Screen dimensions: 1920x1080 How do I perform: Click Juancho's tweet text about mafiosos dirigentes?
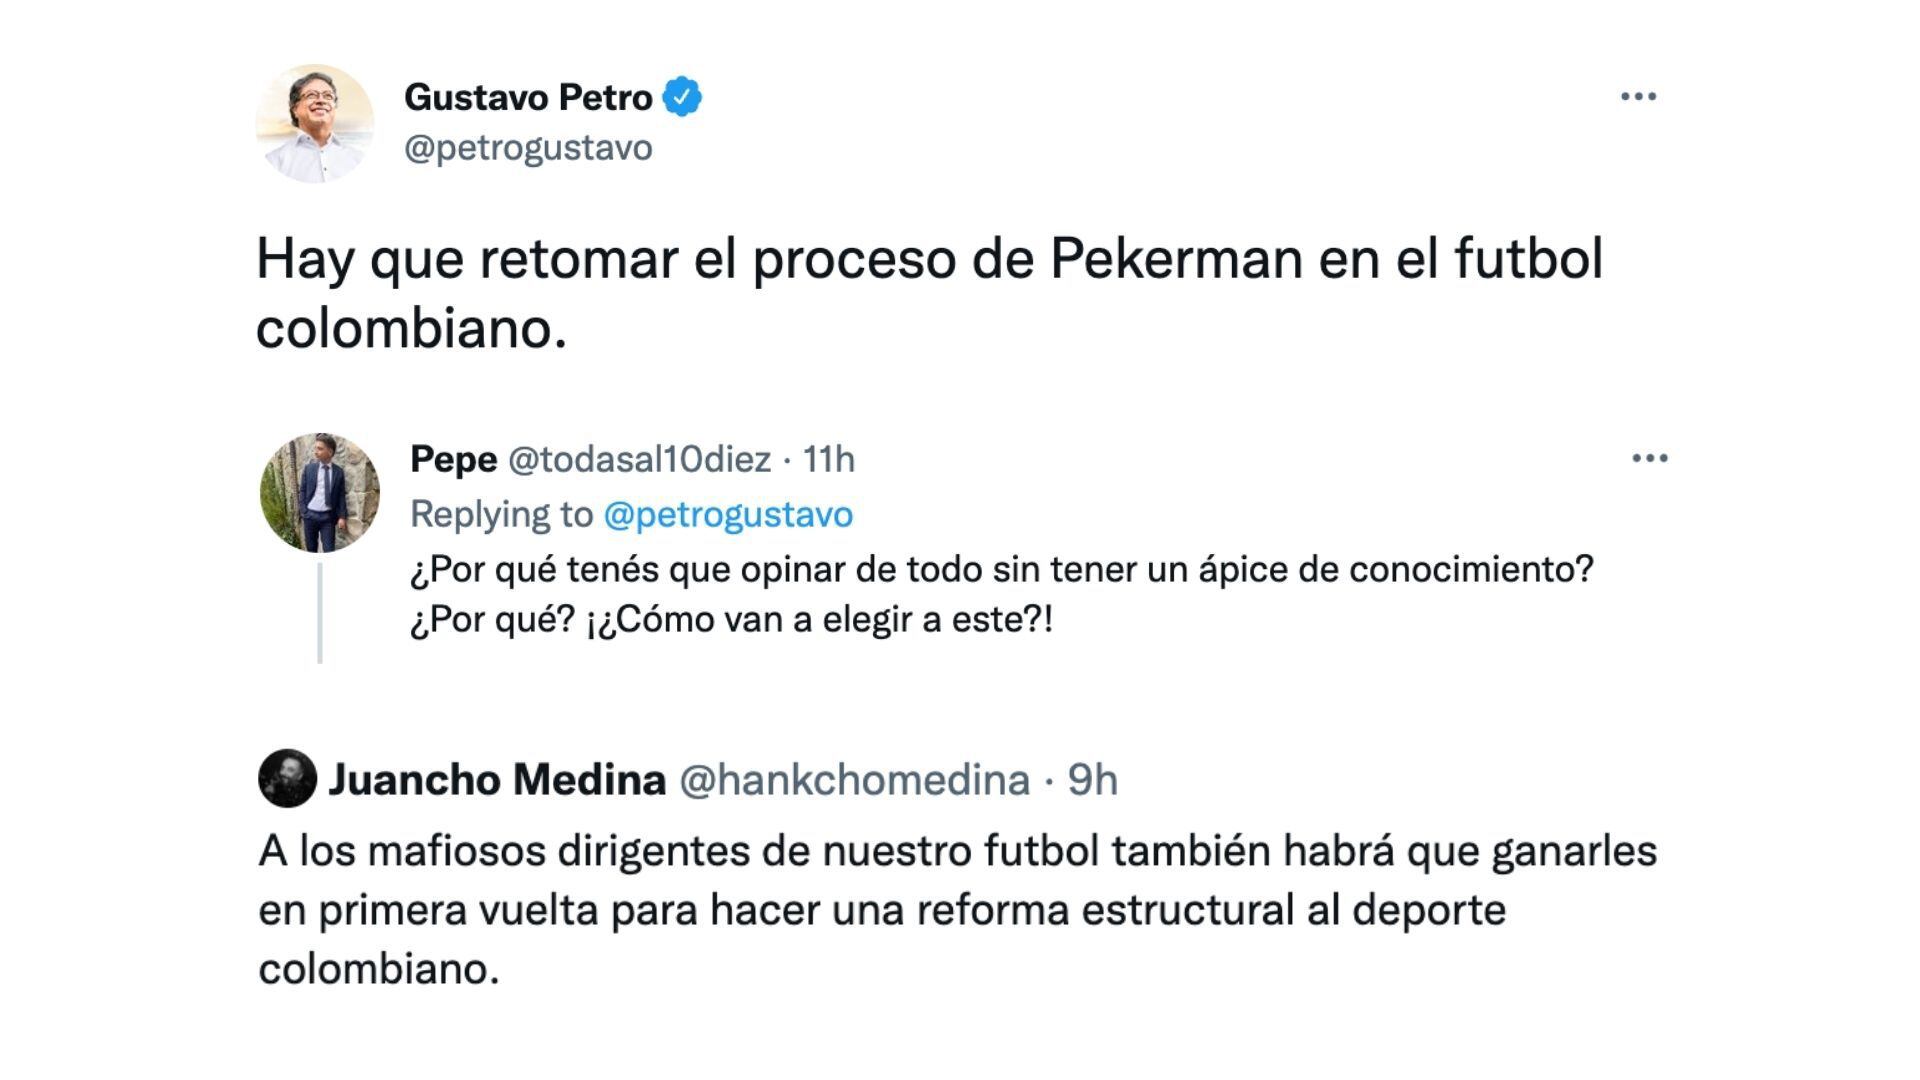coord(957,910)
